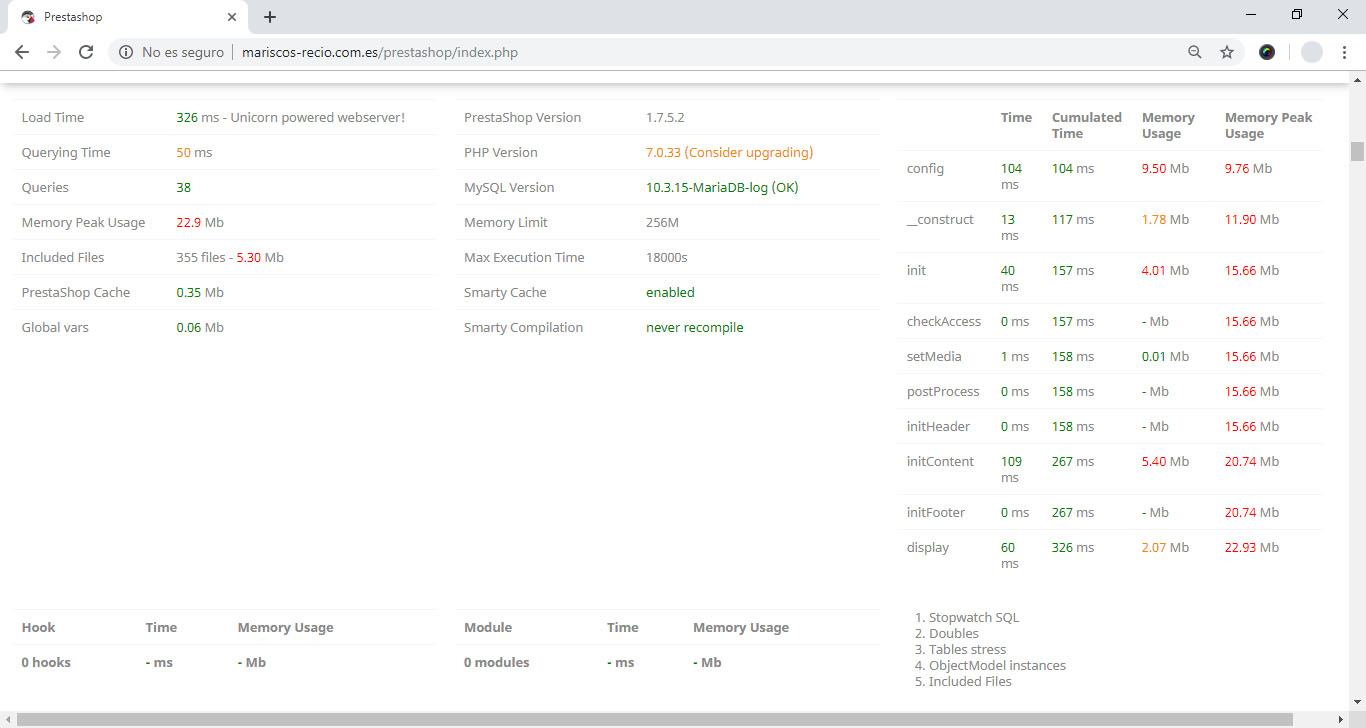This screenshot has height=728, width=1366.
Task: Select the display row label
Action: 928,548
